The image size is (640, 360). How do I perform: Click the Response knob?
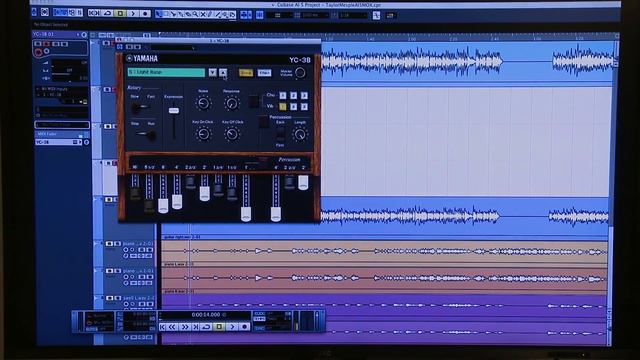pyautogui.click(x=231, y=103)
